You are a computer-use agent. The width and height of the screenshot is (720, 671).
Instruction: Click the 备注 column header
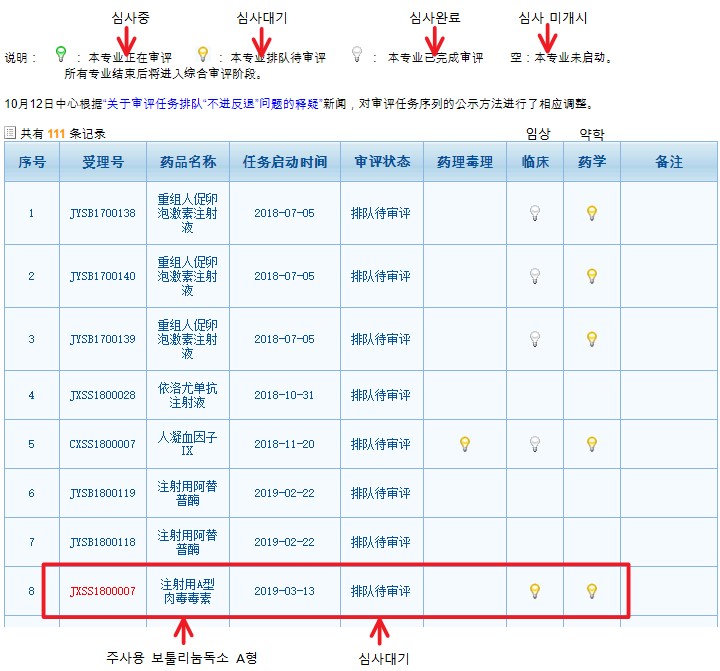point(669,162)
